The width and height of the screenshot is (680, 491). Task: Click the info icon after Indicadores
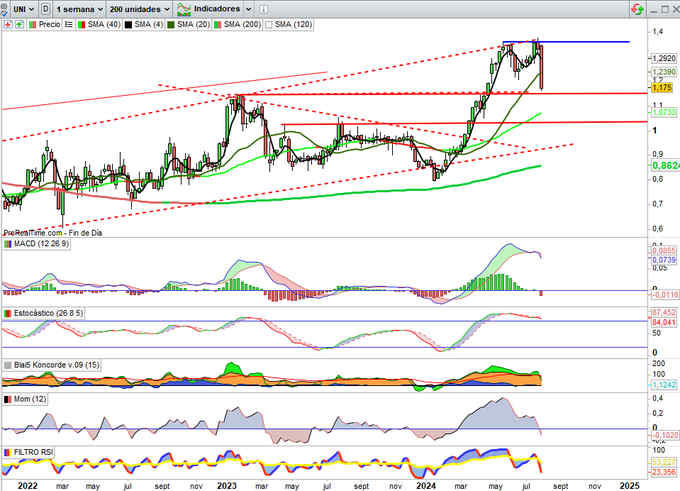[263, 9]
